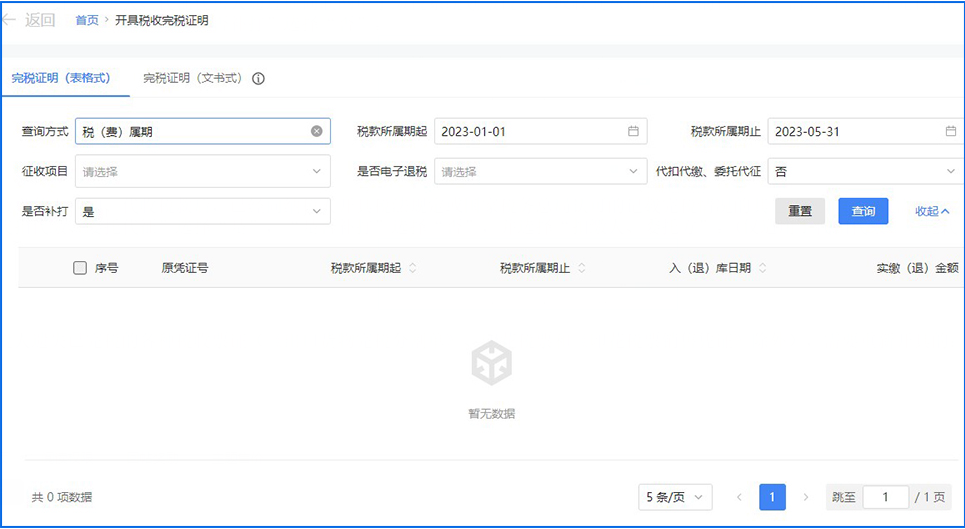Click the info icon beside 完税证明（文书式）
This screenshot has width=965, height=529.
tap(258, 79)
